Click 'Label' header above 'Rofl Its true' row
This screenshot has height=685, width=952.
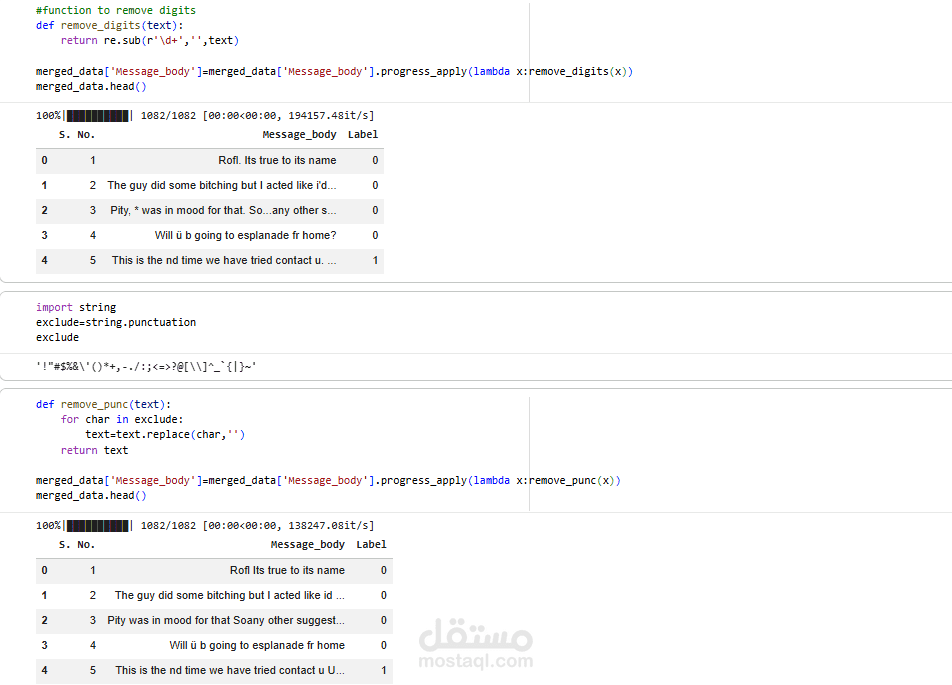[x=372, y=545]
